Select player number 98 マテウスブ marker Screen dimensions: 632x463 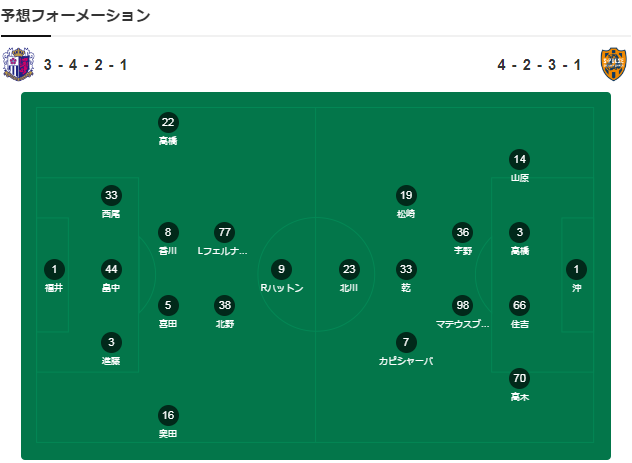(x=463, y=305)
